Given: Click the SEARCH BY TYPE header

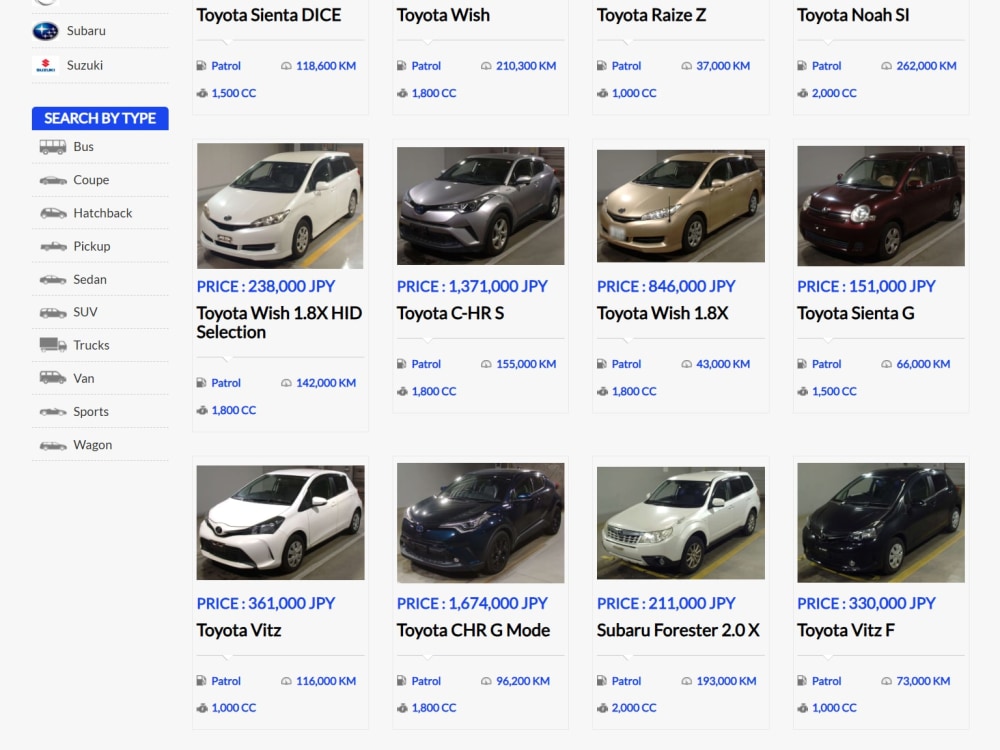Looking at the screenshot, I should 100,119.
